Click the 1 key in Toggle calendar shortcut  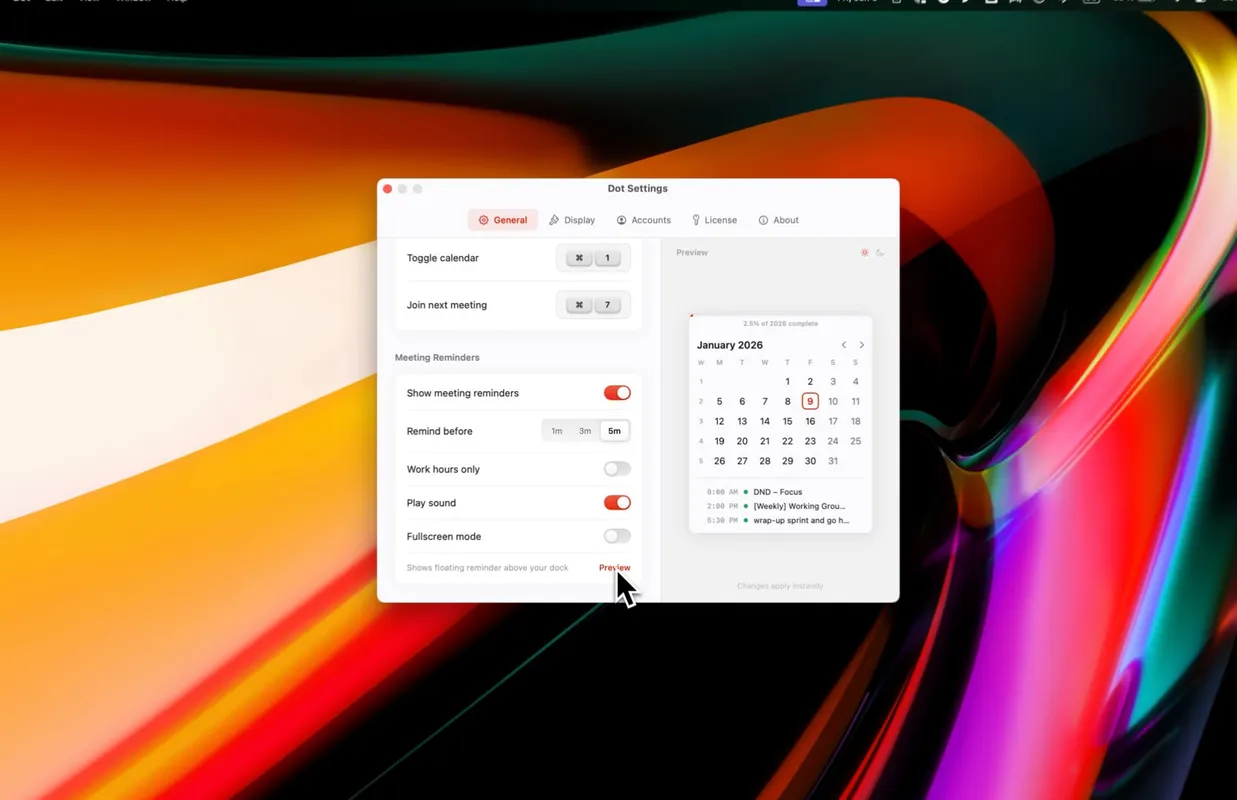click(607, 258)
